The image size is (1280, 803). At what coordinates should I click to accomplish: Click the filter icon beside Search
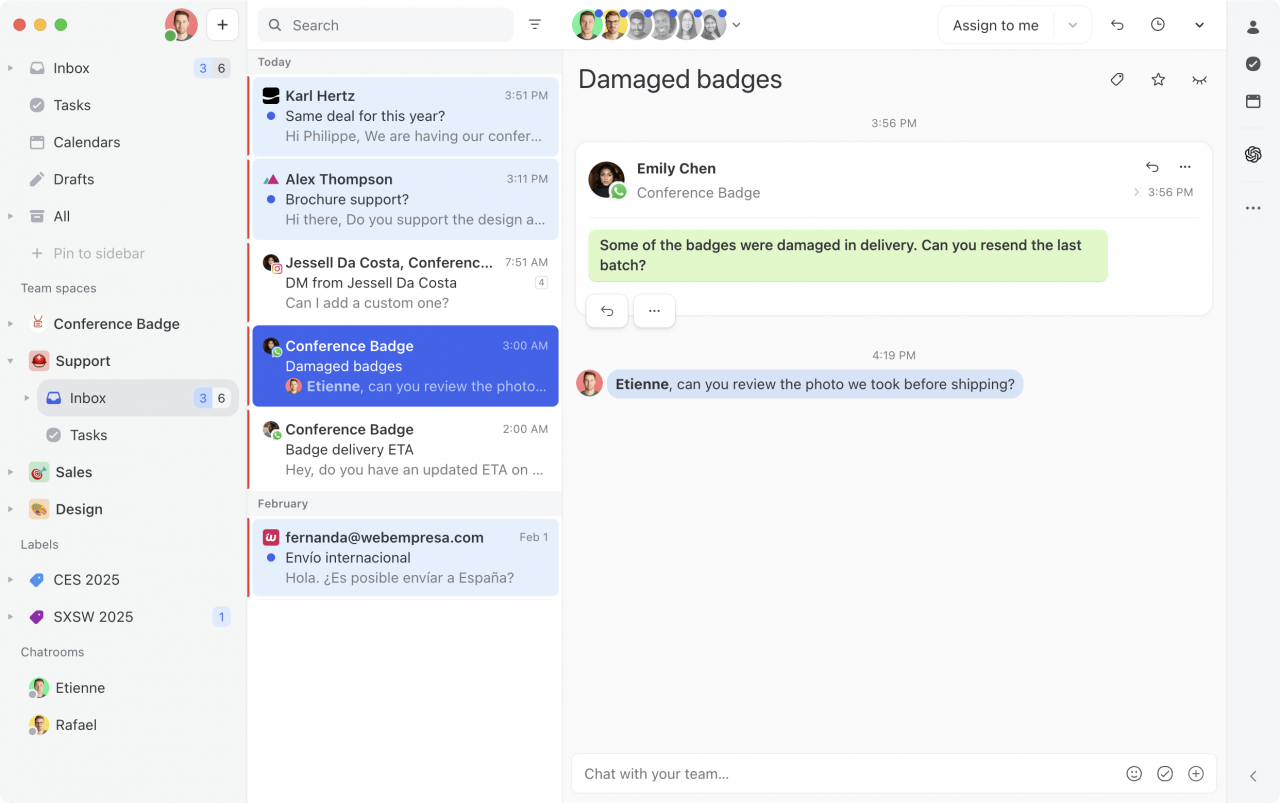click(535, 25)
